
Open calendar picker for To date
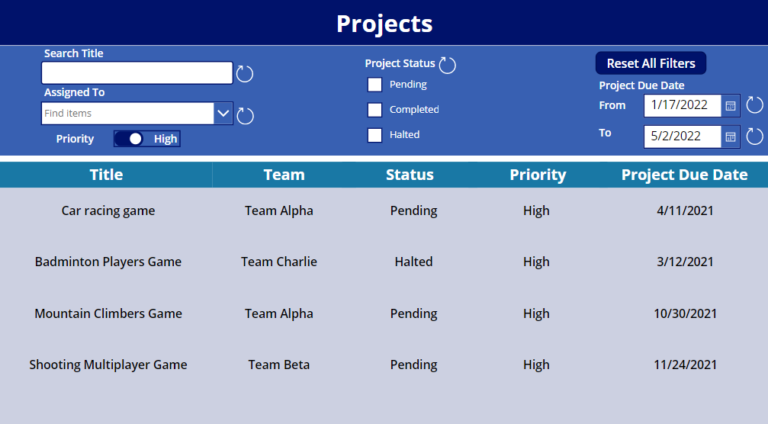click(730, 137)
